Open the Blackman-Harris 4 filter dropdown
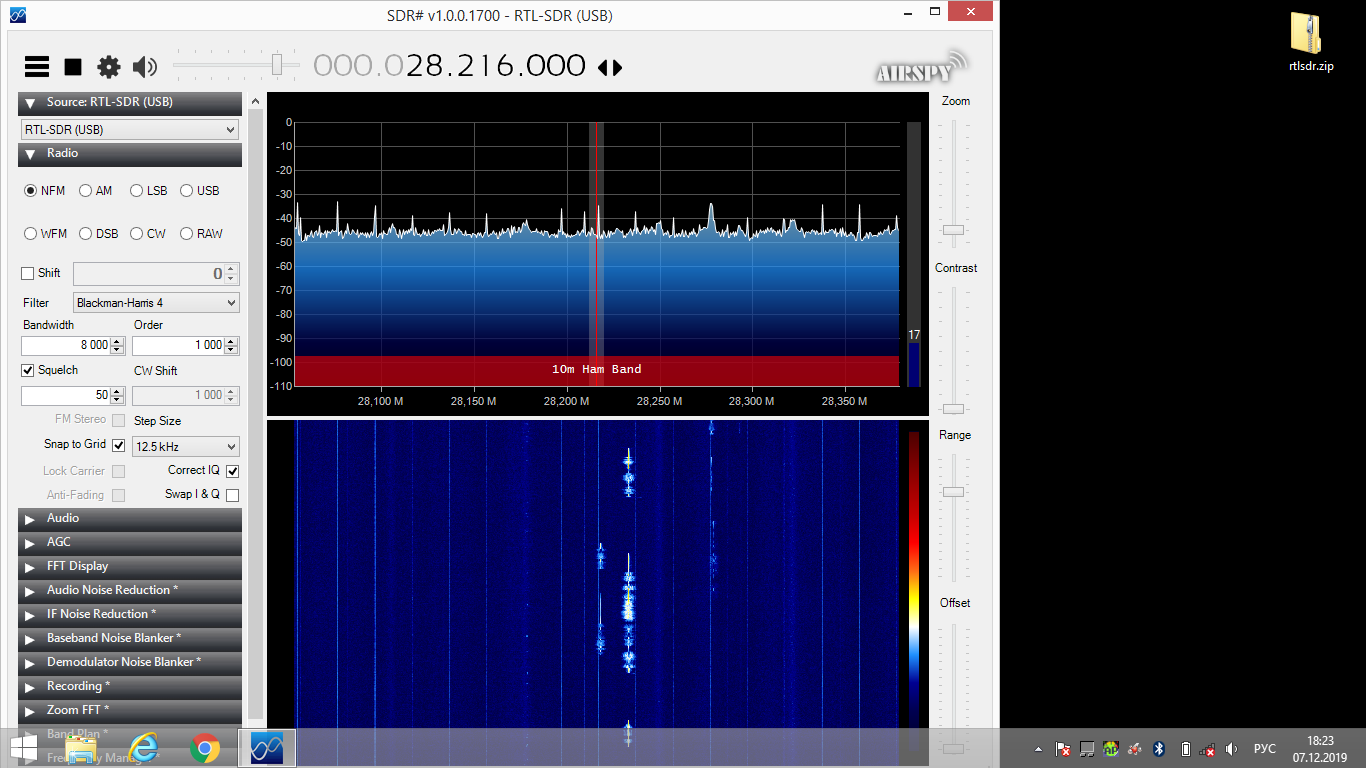Screen dimensions: 1366x768 (156, 303)
